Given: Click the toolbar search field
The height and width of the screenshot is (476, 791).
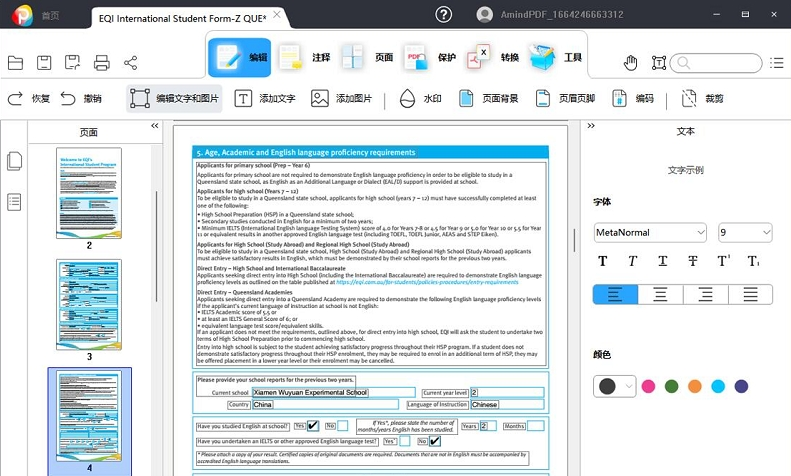Looking at the screenshot, I should coord(716,63).
